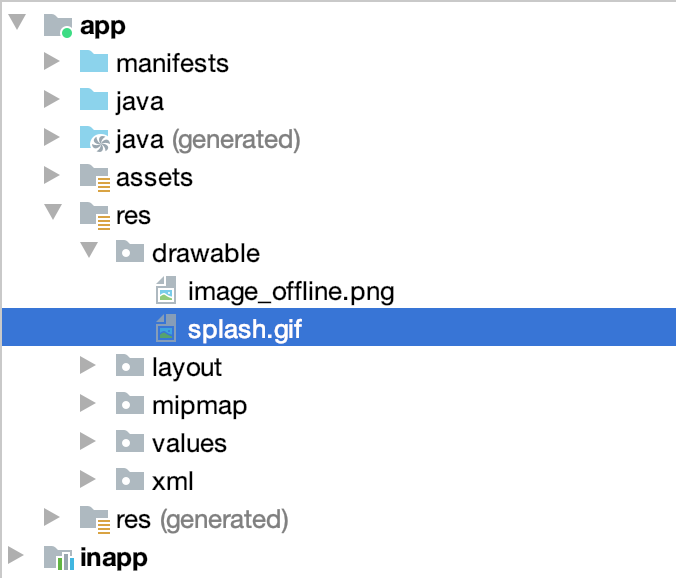The image size is (676, 578).
Task: Expand the manifests folder
Action: 52,61
